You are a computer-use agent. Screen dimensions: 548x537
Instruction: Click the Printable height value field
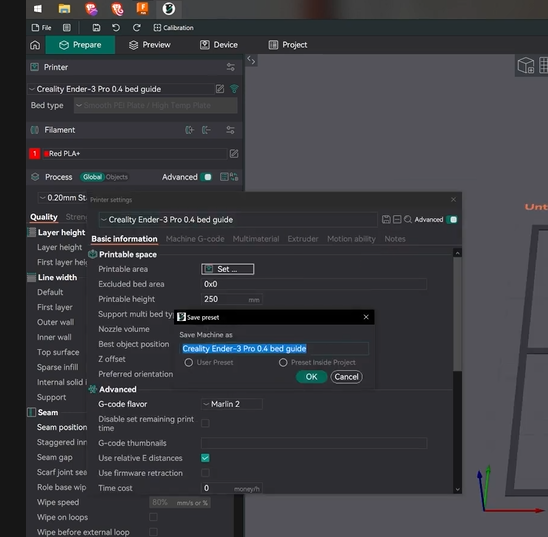[231, 299]
